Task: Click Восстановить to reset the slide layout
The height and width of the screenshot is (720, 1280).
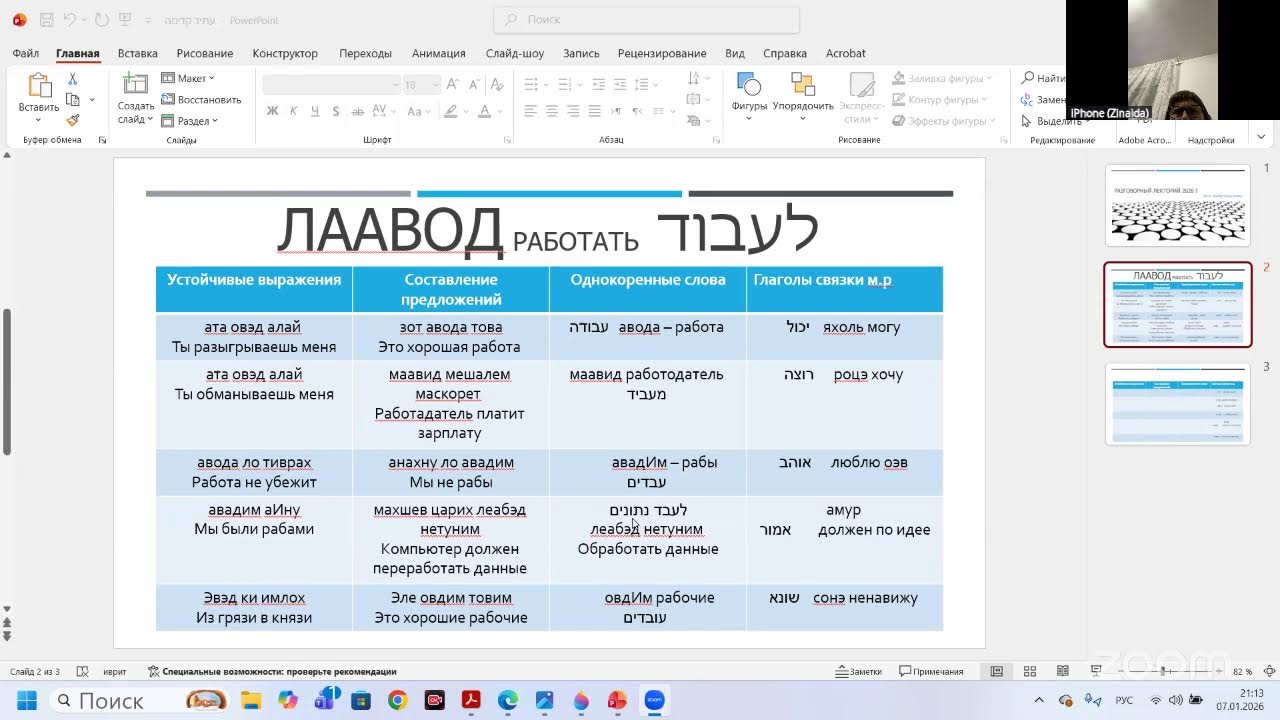Action: click(x=201, y=99)
